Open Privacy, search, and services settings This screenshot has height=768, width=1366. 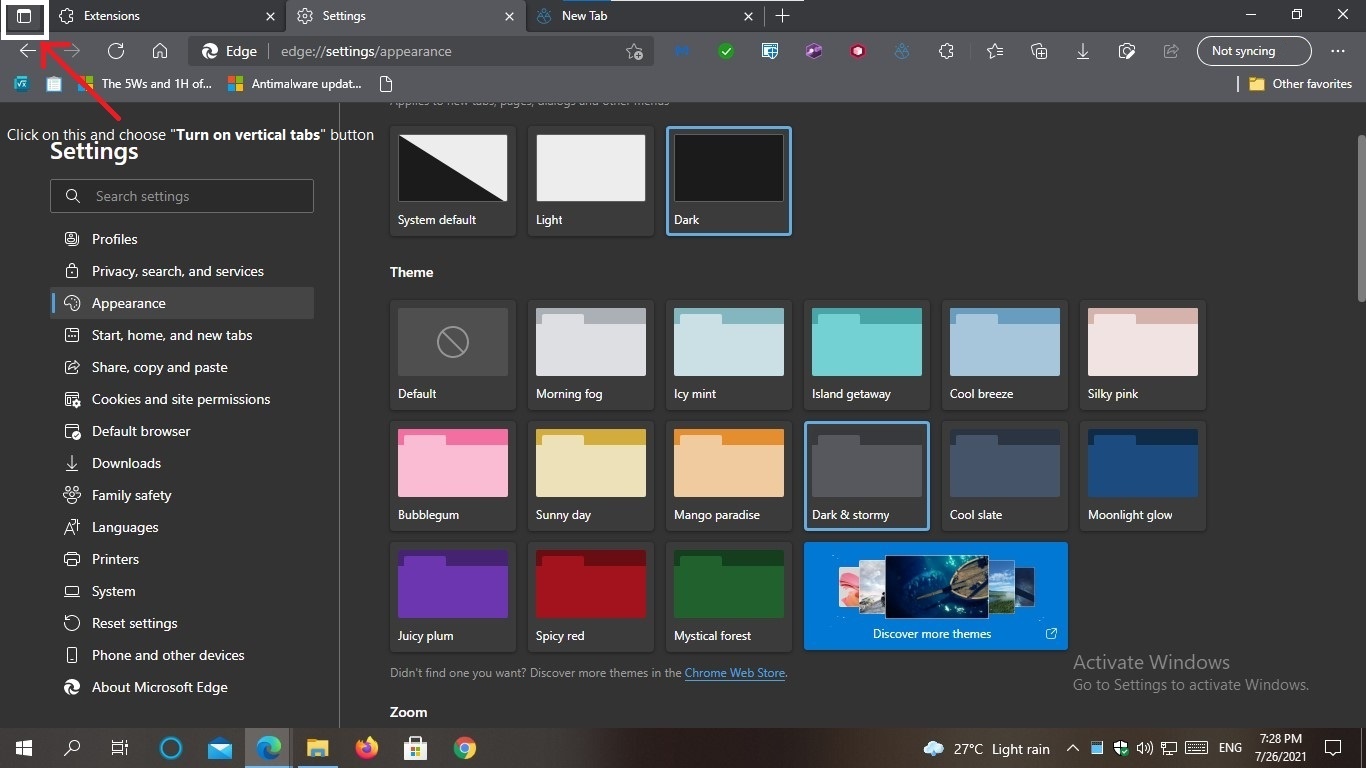[x=177, y=271]
